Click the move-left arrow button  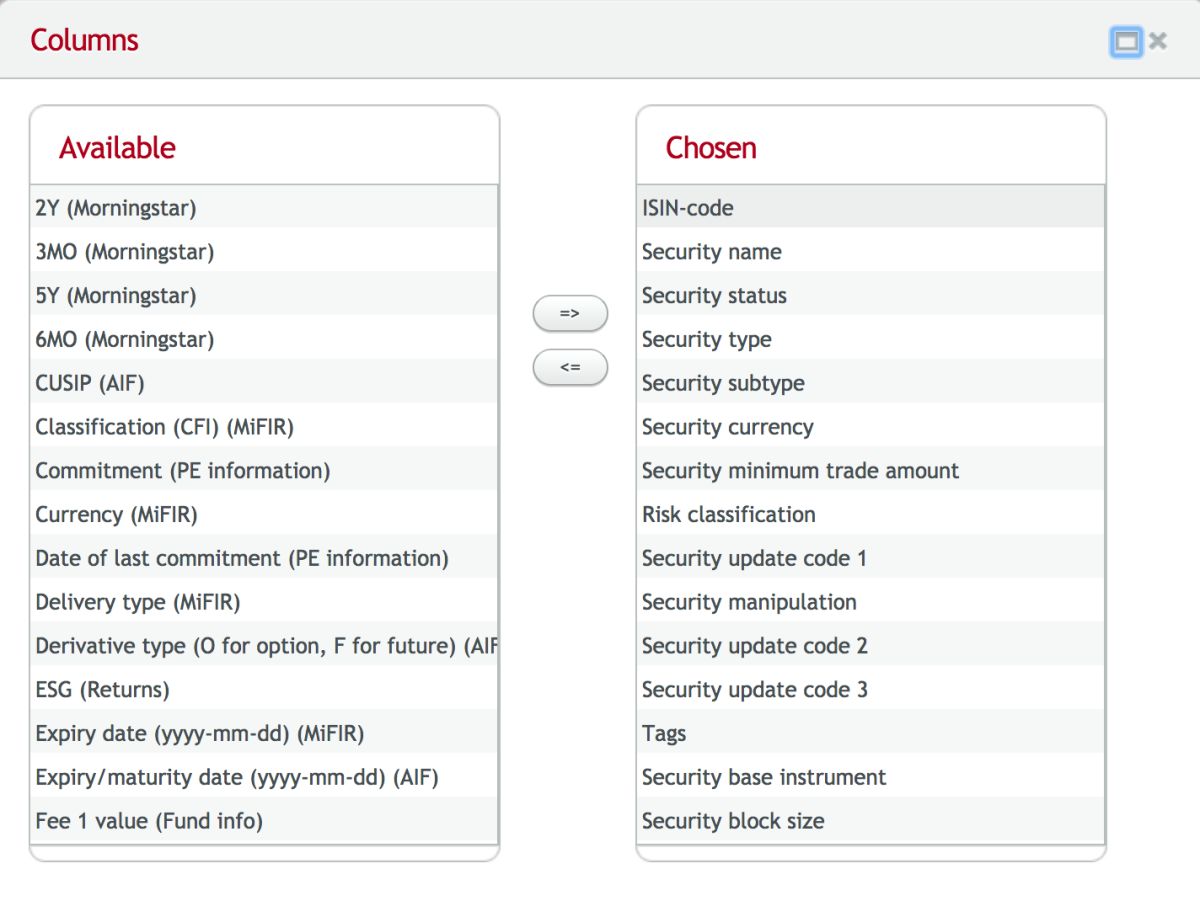[x=570, y=367]
